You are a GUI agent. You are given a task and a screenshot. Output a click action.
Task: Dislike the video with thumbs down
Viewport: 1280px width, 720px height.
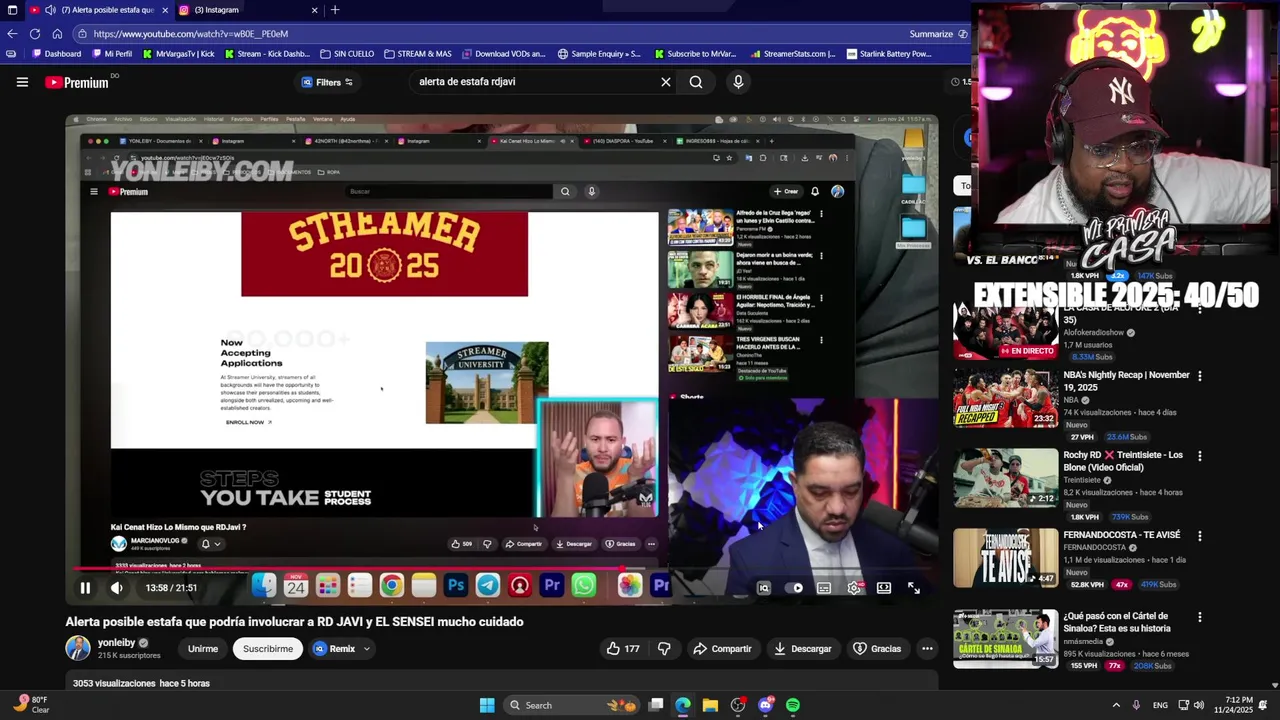[664, 649]
